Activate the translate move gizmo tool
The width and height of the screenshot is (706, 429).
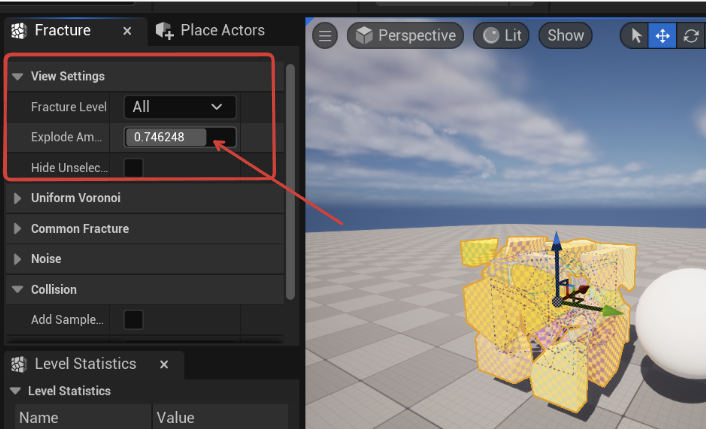[x=662, y=36]
